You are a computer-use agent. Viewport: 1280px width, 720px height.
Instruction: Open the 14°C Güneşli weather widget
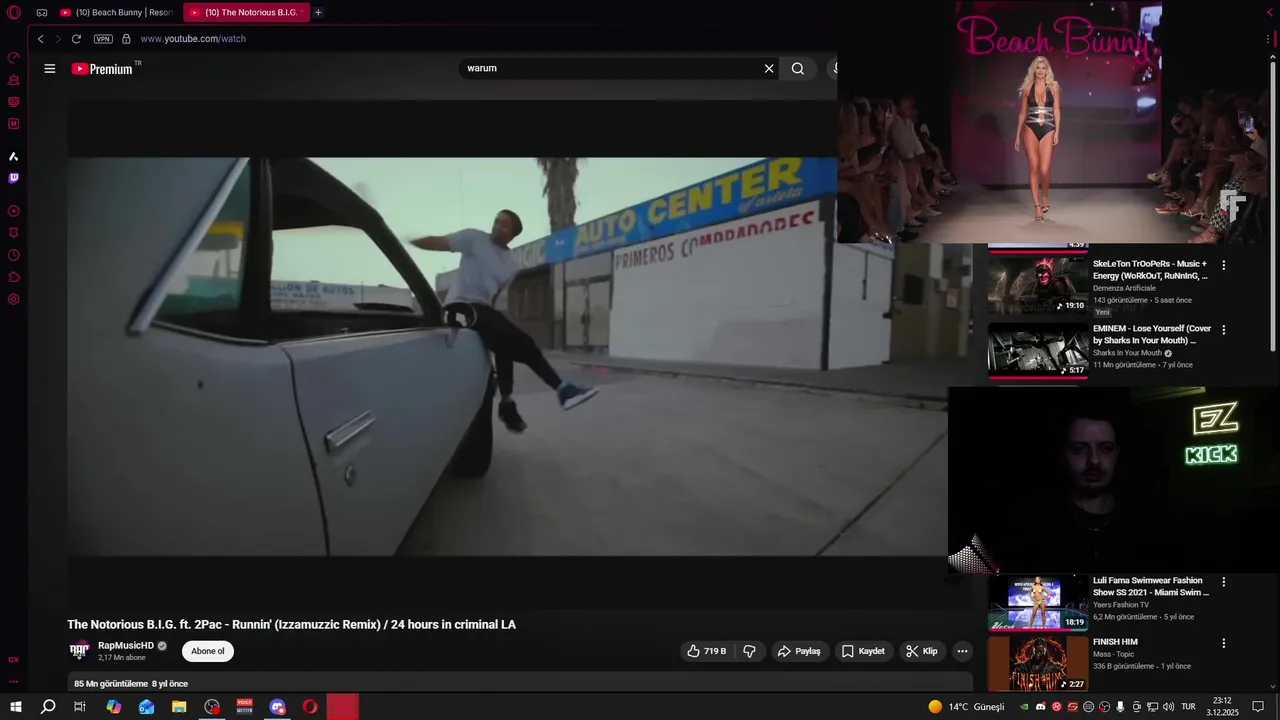tap(966, 707)
